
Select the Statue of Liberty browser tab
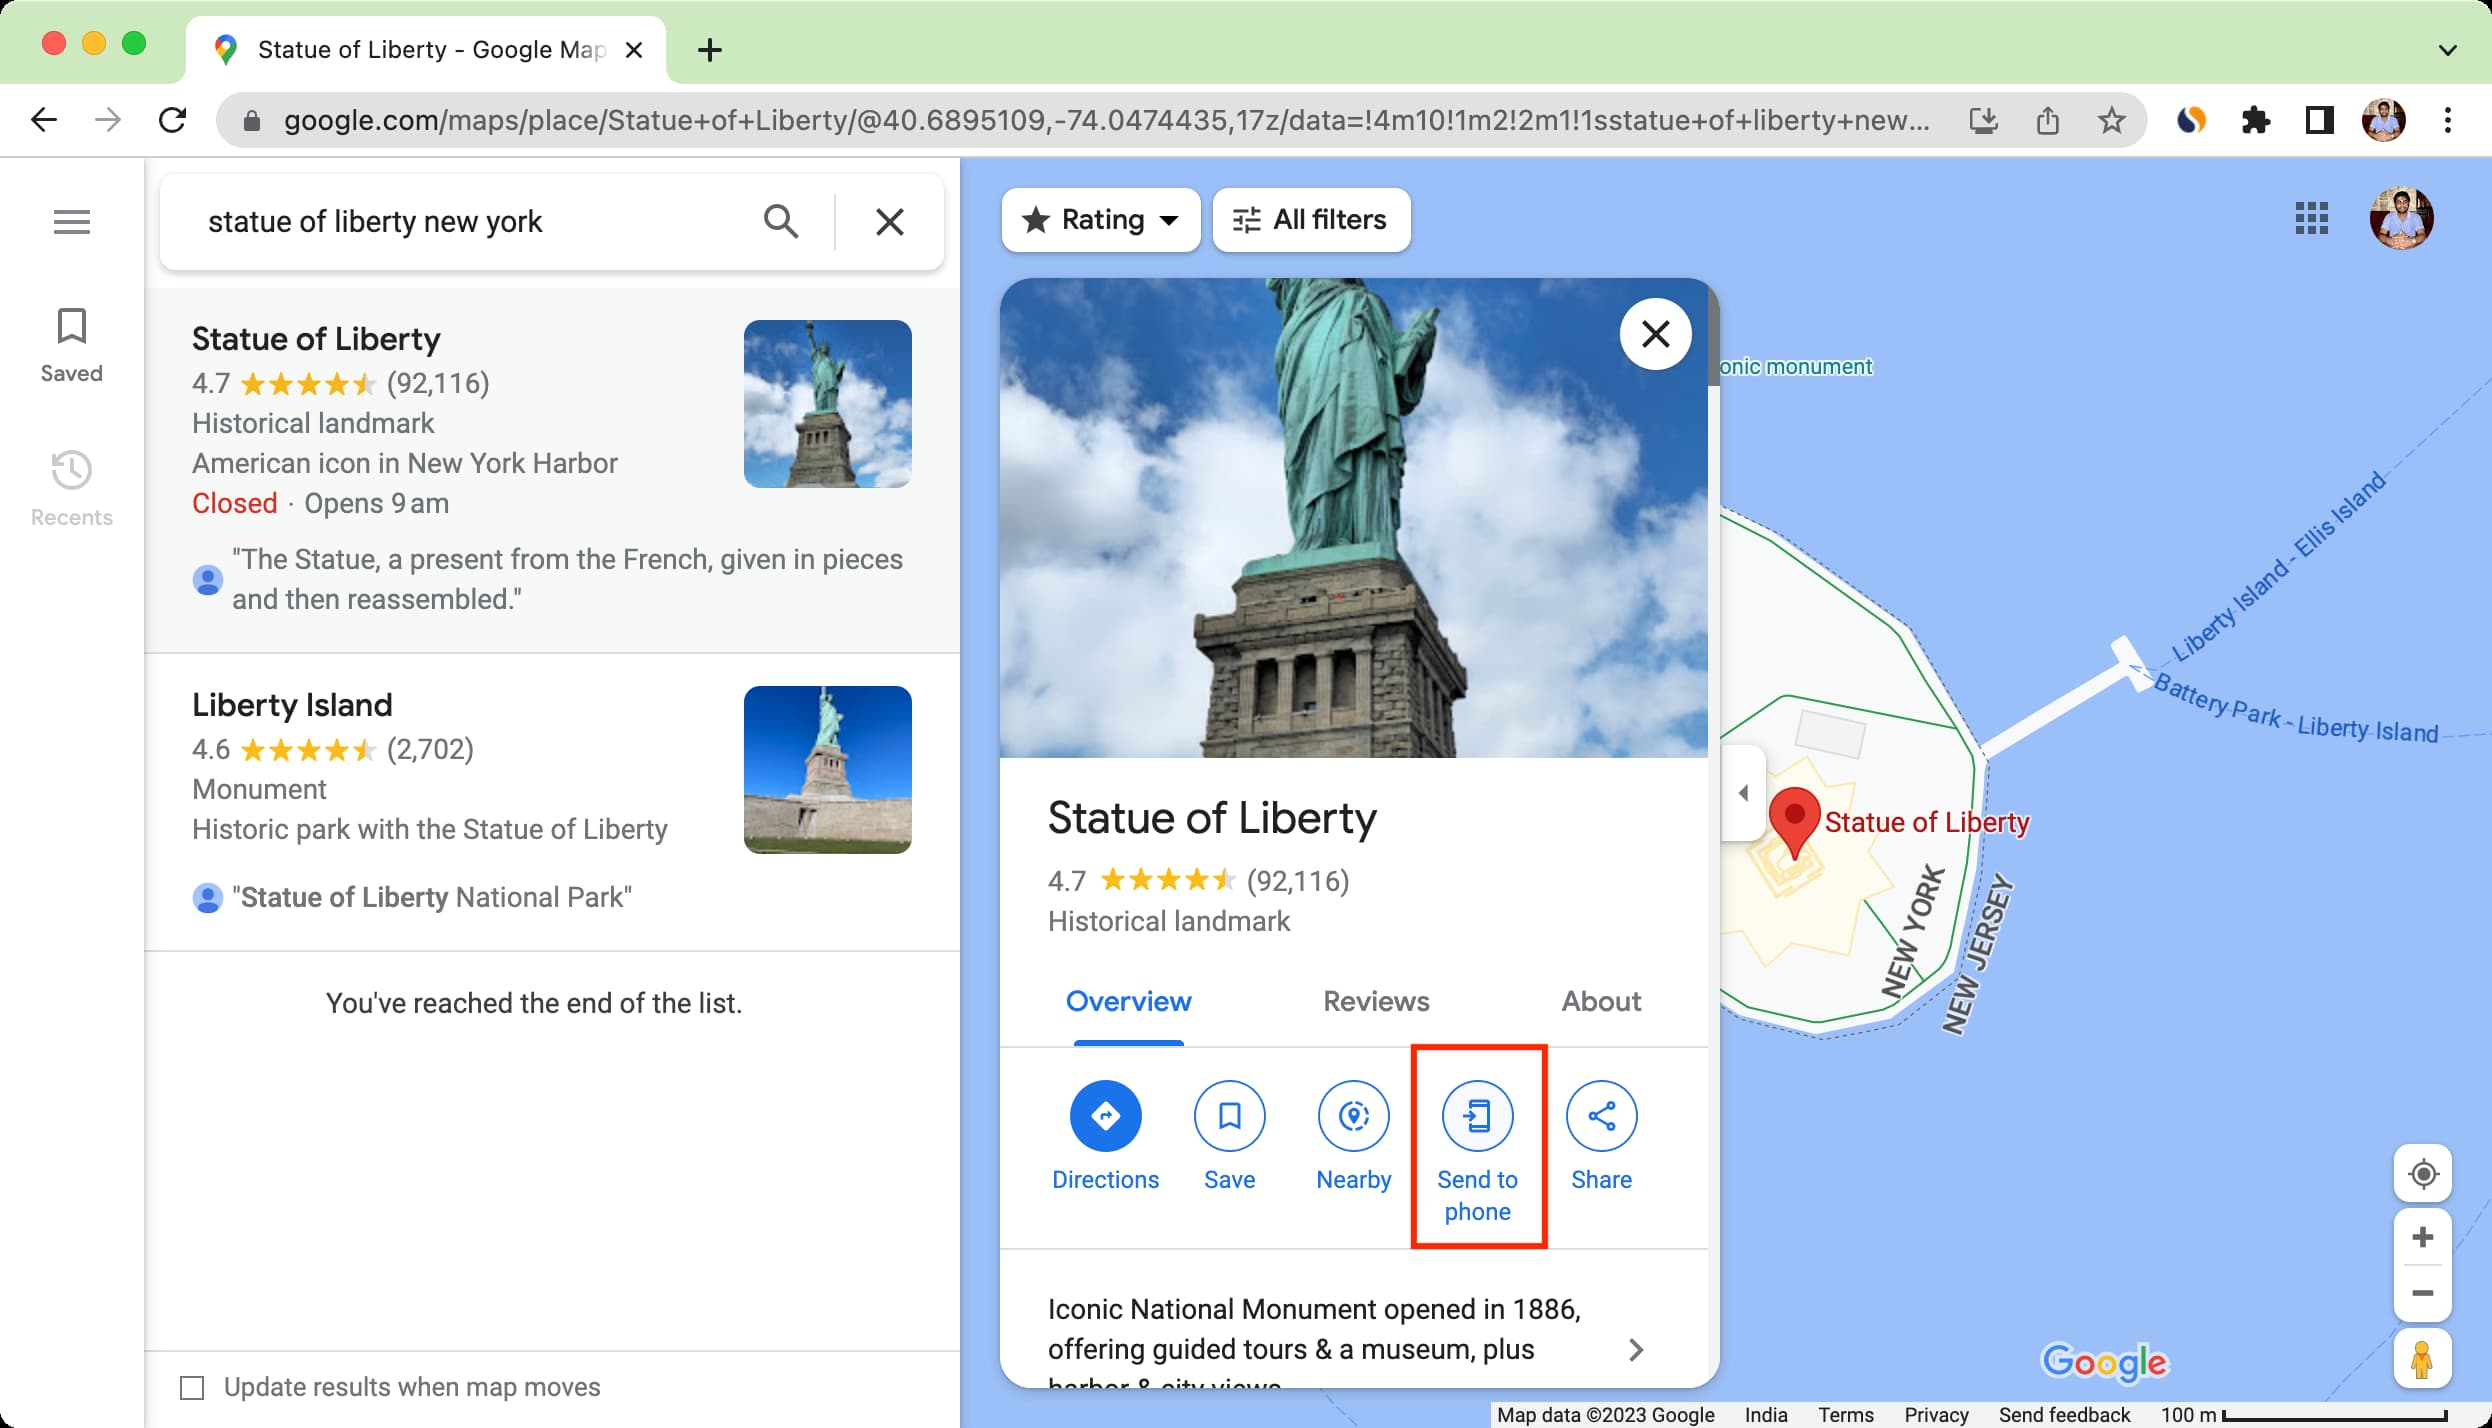click(x=426, y=50)
